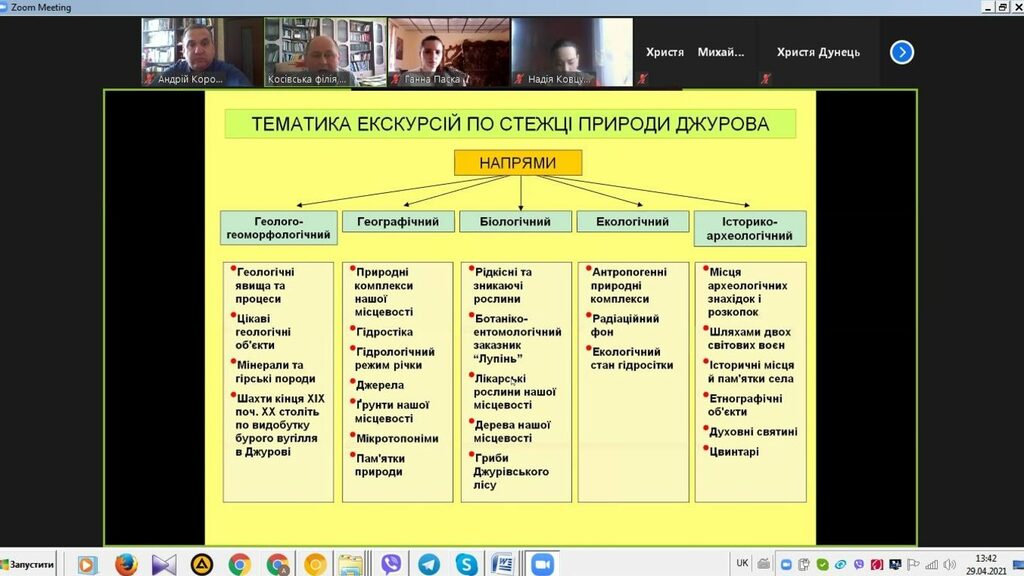Open Skype from the taskbar
The image size is (1024, 576).
click(466, 564)
